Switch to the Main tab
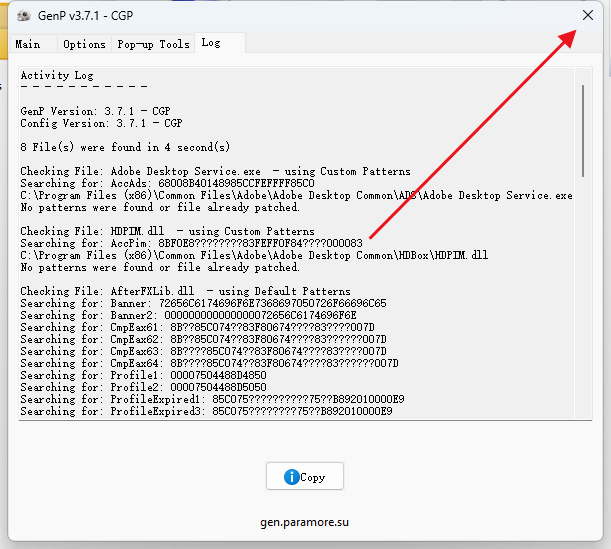Screen dimensions: 611x549 pyautogui.click(x=34, y=44)
